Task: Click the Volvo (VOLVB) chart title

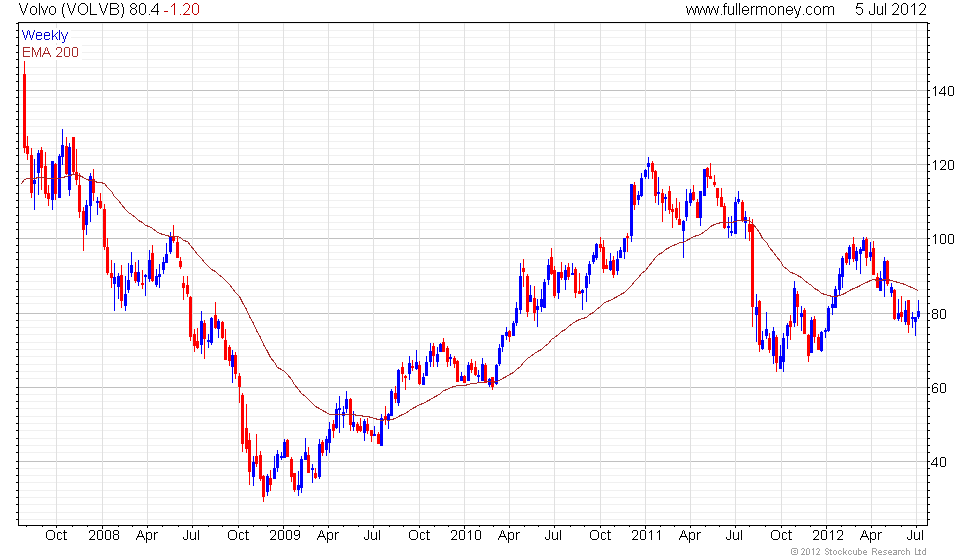Action: 72,9
